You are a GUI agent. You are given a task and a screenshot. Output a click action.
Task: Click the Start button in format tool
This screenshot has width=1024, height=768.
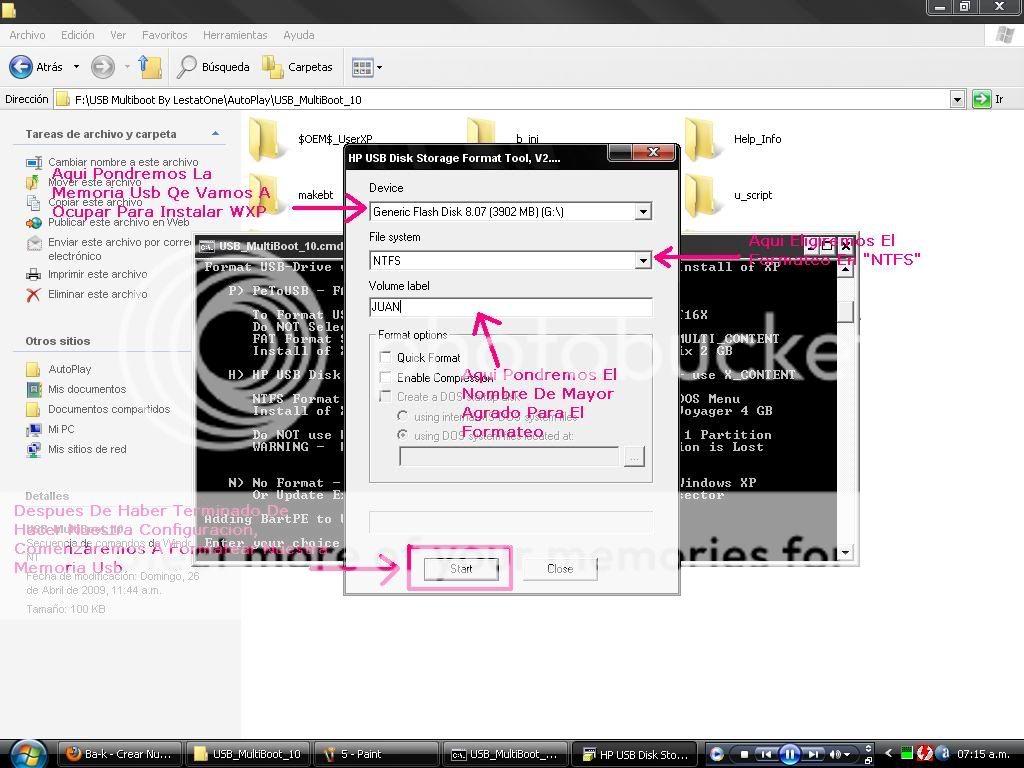coord(461,569)
